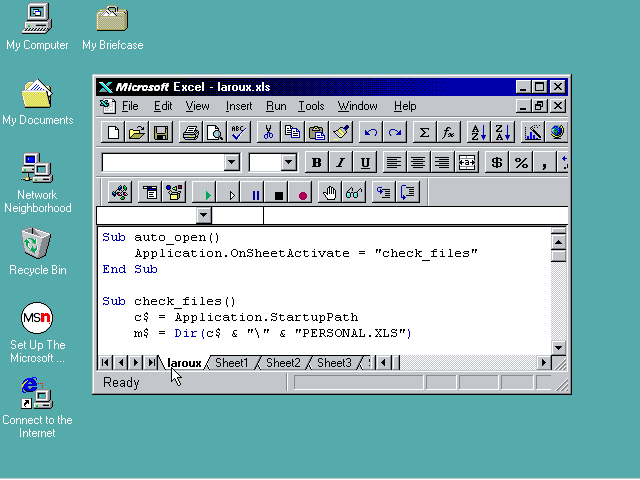Toggle align right
The image size is (640, 480).
click(442, 162)
